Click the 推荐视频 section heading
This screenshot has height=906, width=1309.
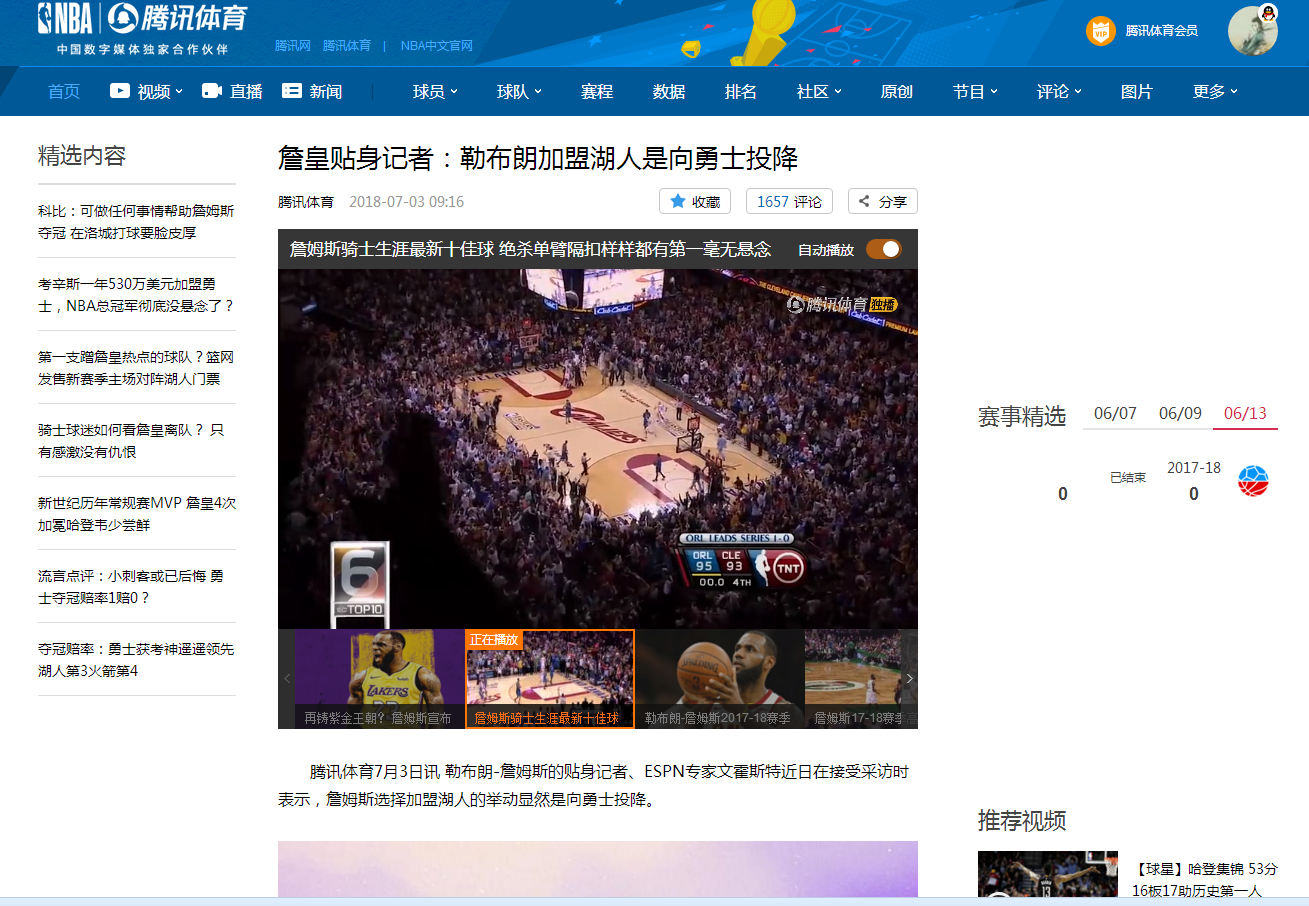pyautogui.click(x=1022, y=821)
